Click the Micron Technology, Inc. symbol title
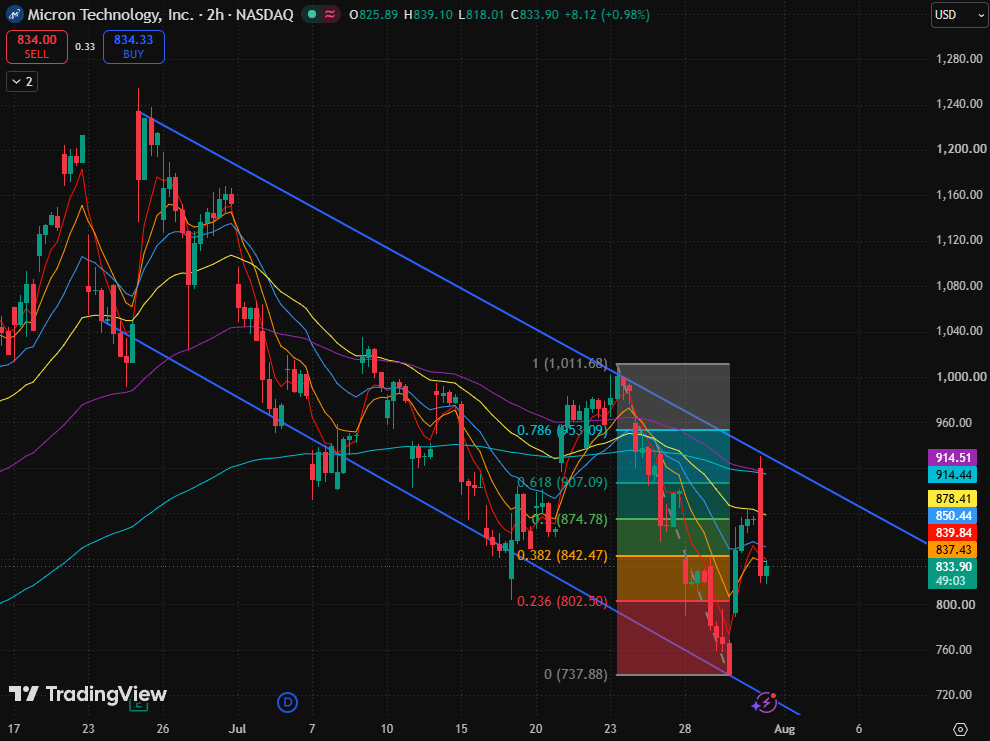The width and height of the screenshot is (990, 741). pos(110,14)
